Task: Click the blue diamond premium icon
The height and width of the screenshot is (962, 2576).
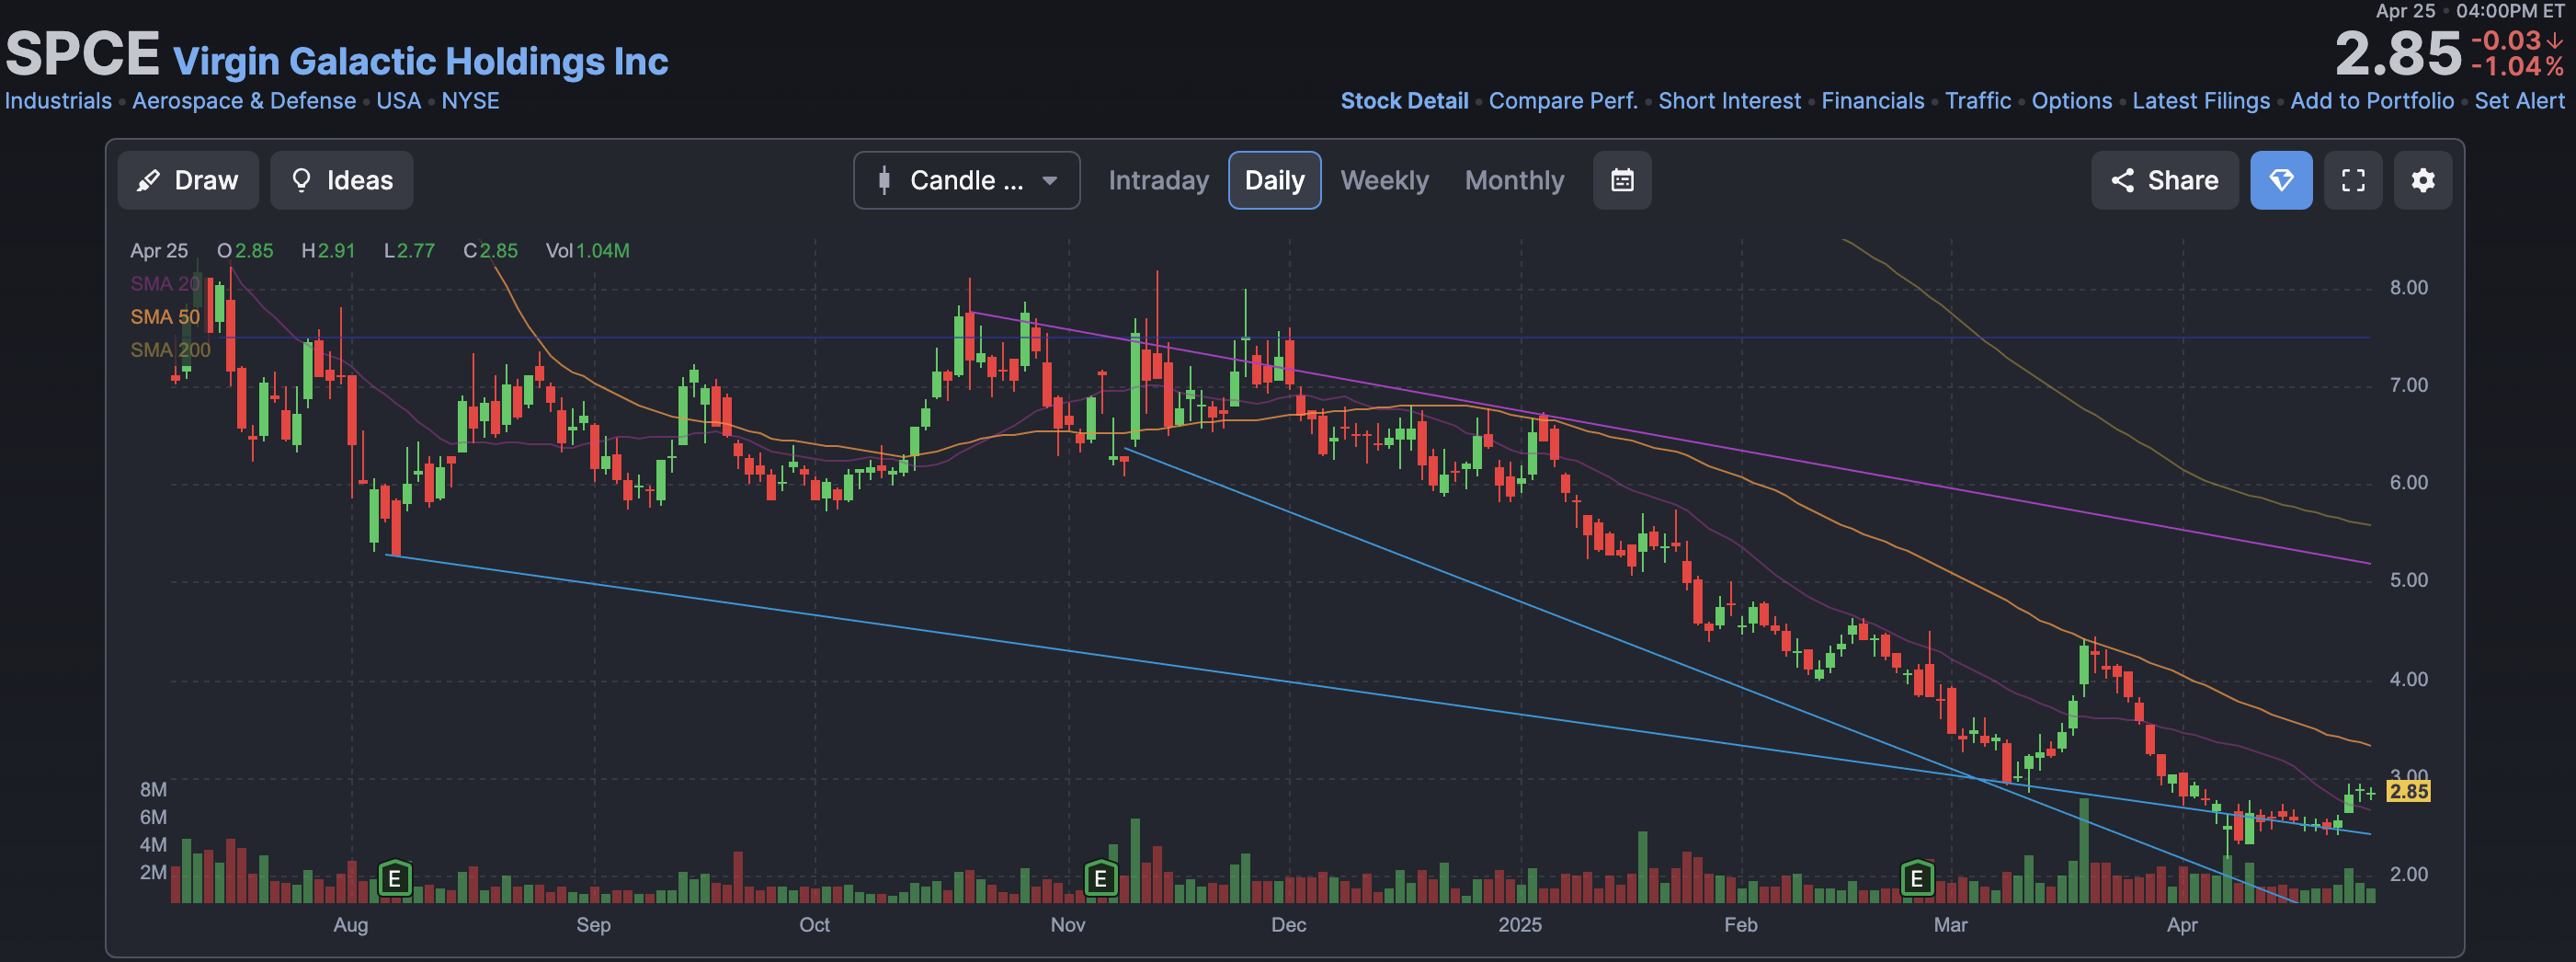Action: (2281, 180)
